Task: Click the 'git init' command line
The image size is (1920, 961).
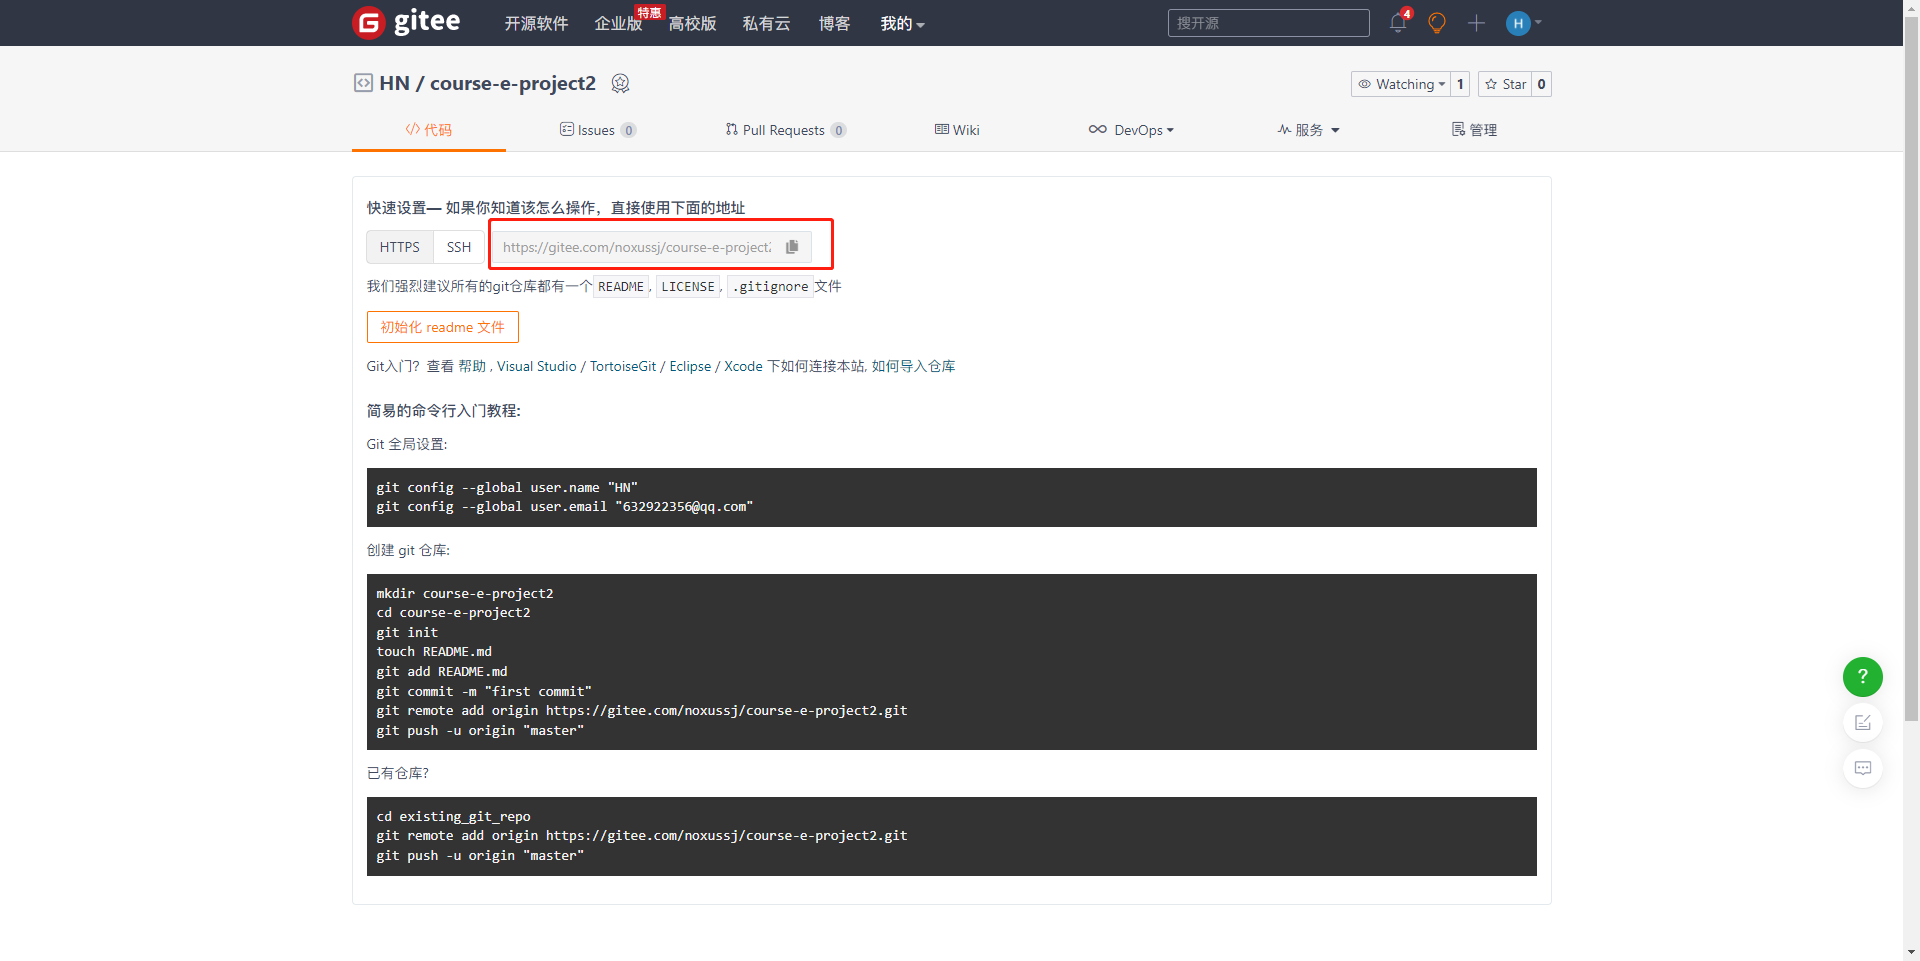Action: point(407,633)
